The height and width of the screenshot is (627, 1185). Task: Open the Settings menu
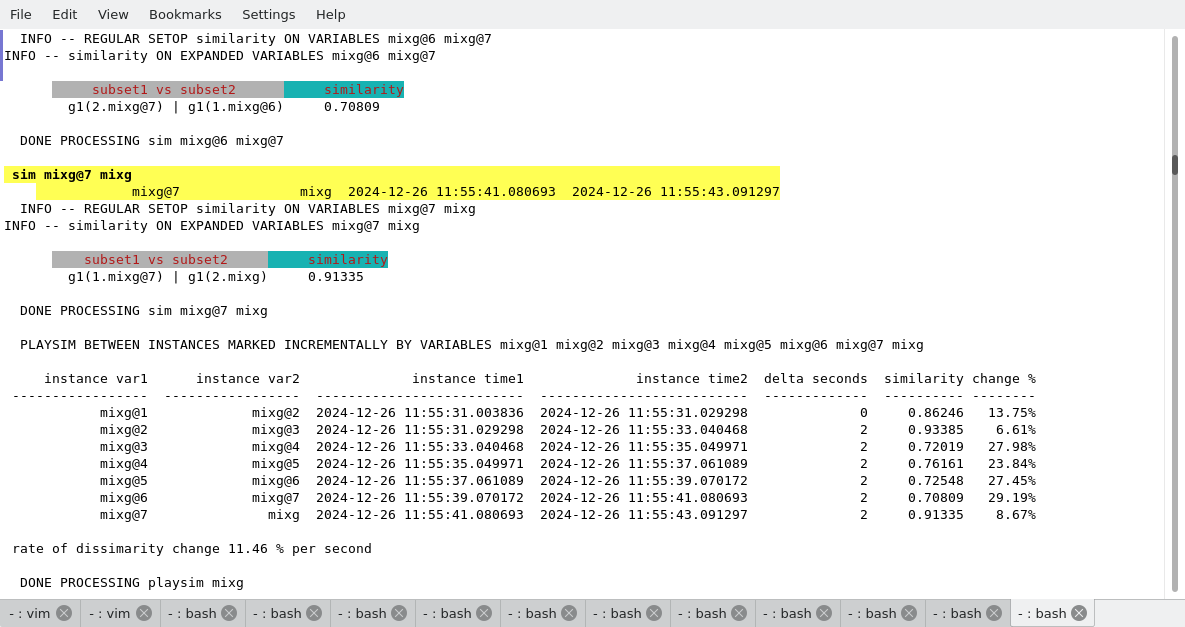(268, 14)
